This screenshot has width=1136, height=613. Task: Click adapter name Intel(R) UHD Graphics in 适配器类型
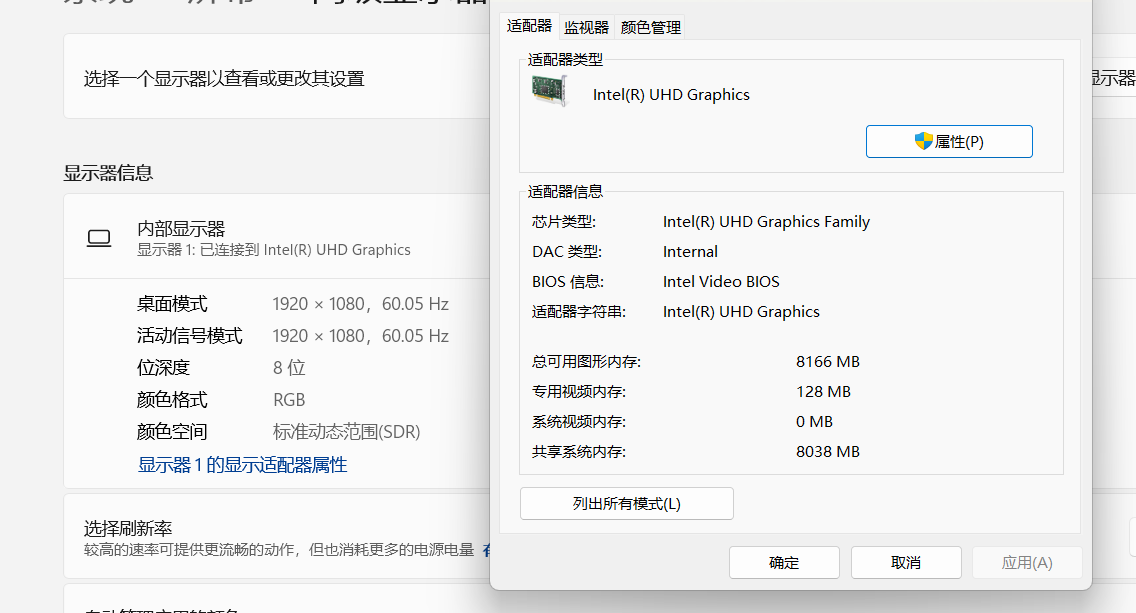671,95
